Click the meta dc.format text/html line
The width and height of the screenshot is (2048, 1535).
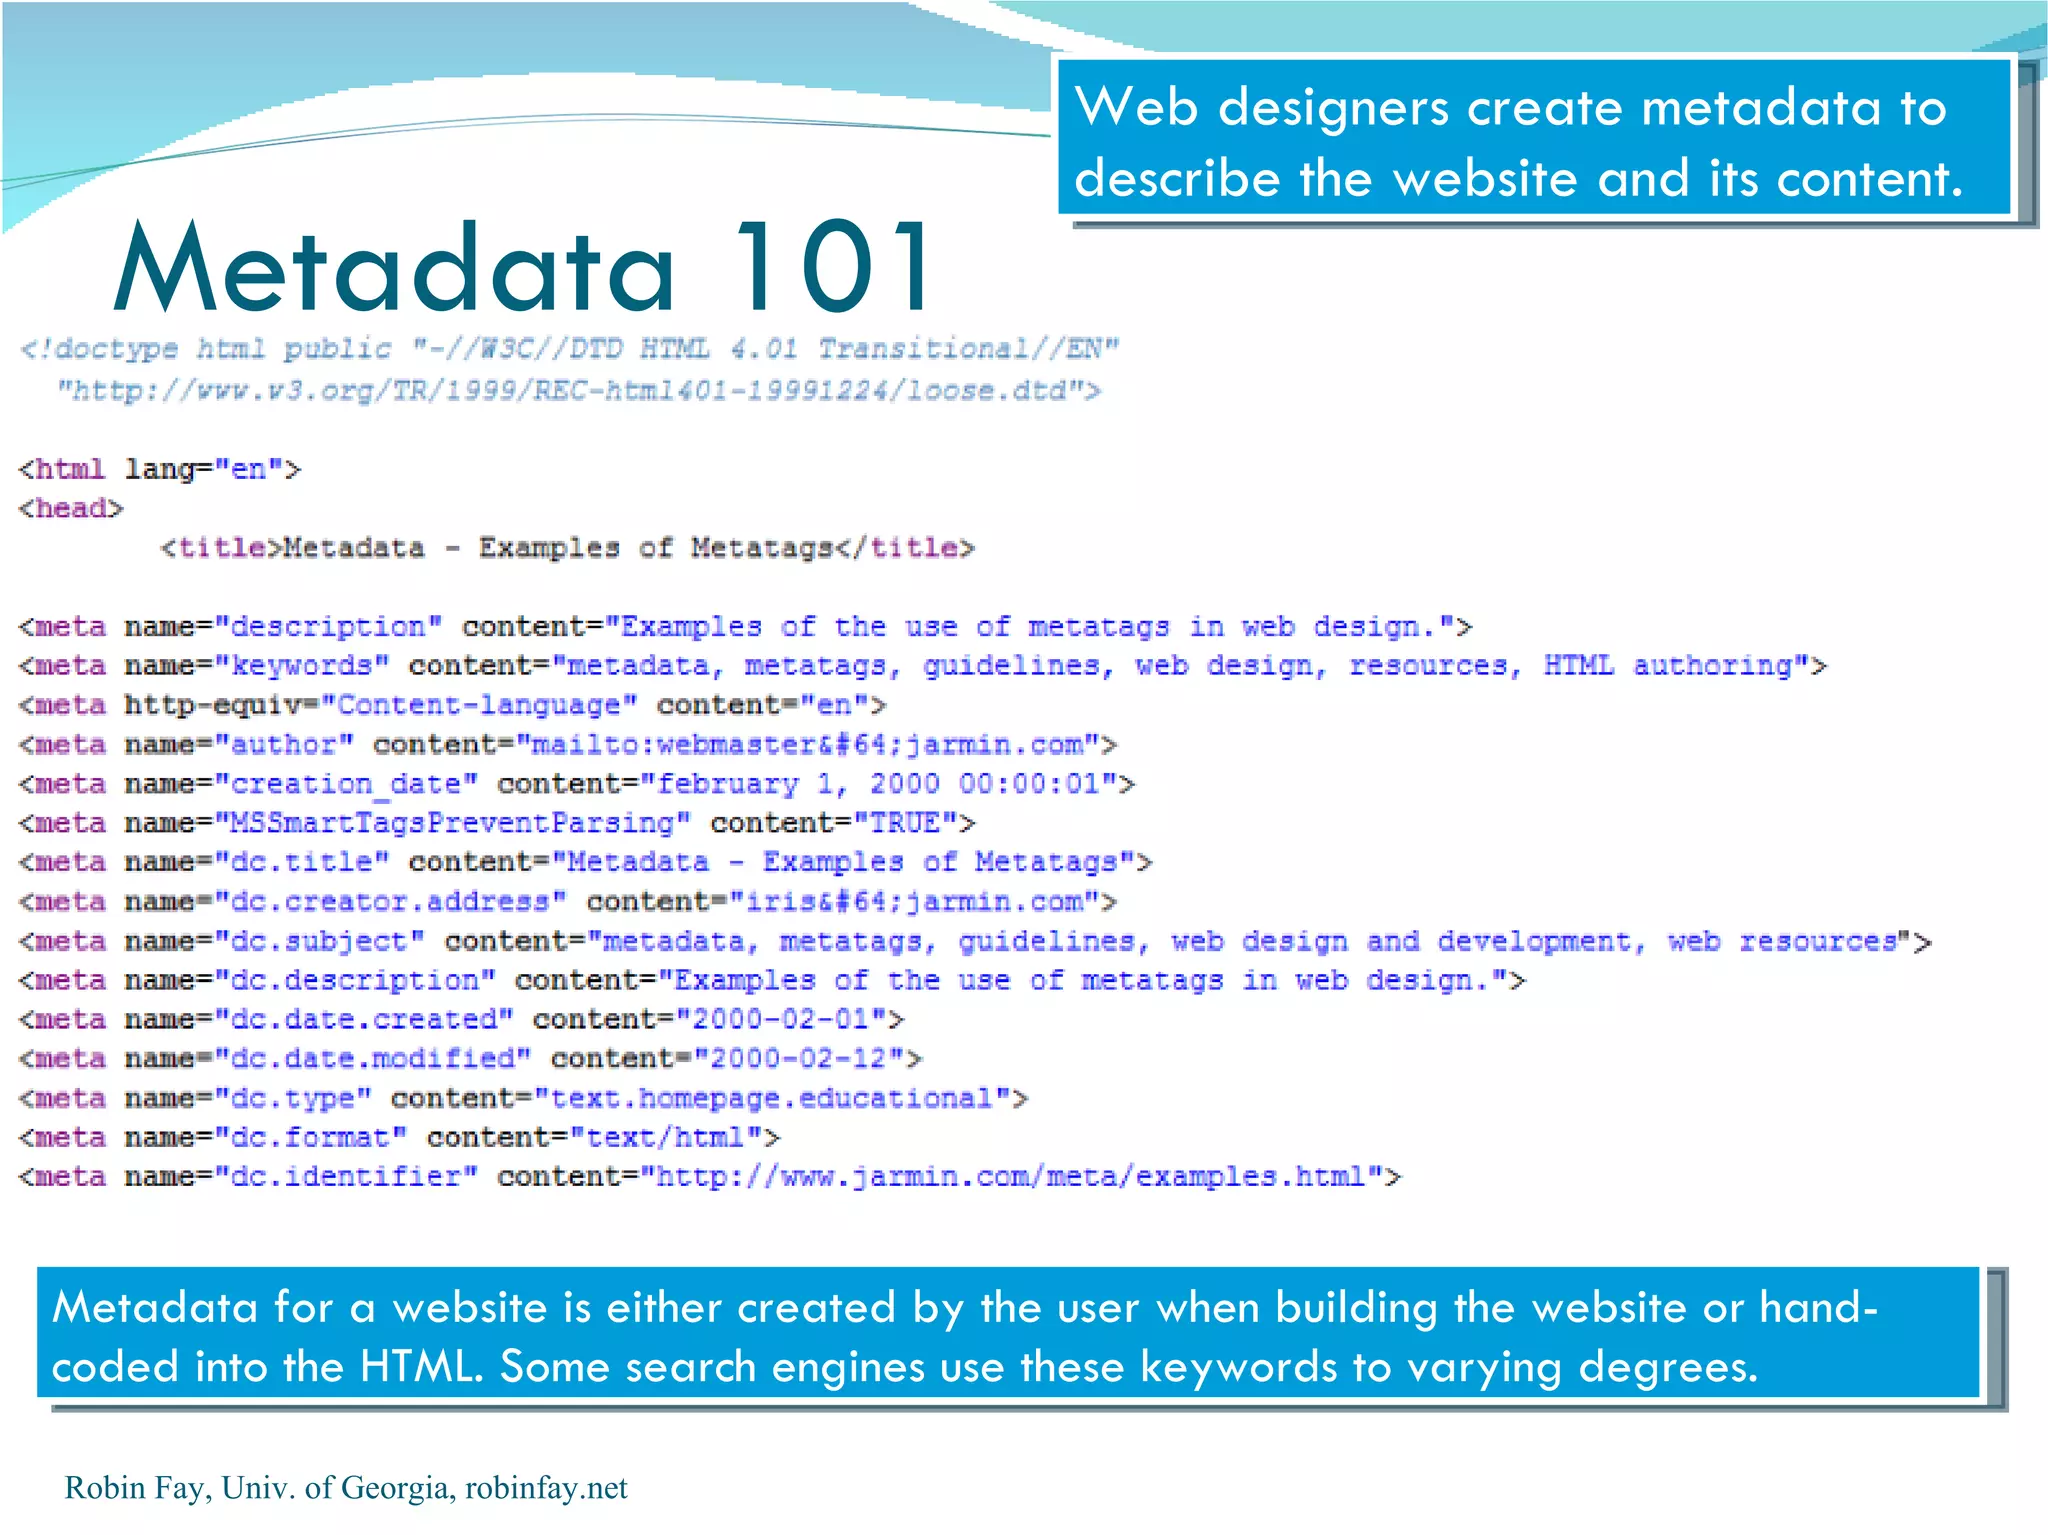pos(399,1138)
